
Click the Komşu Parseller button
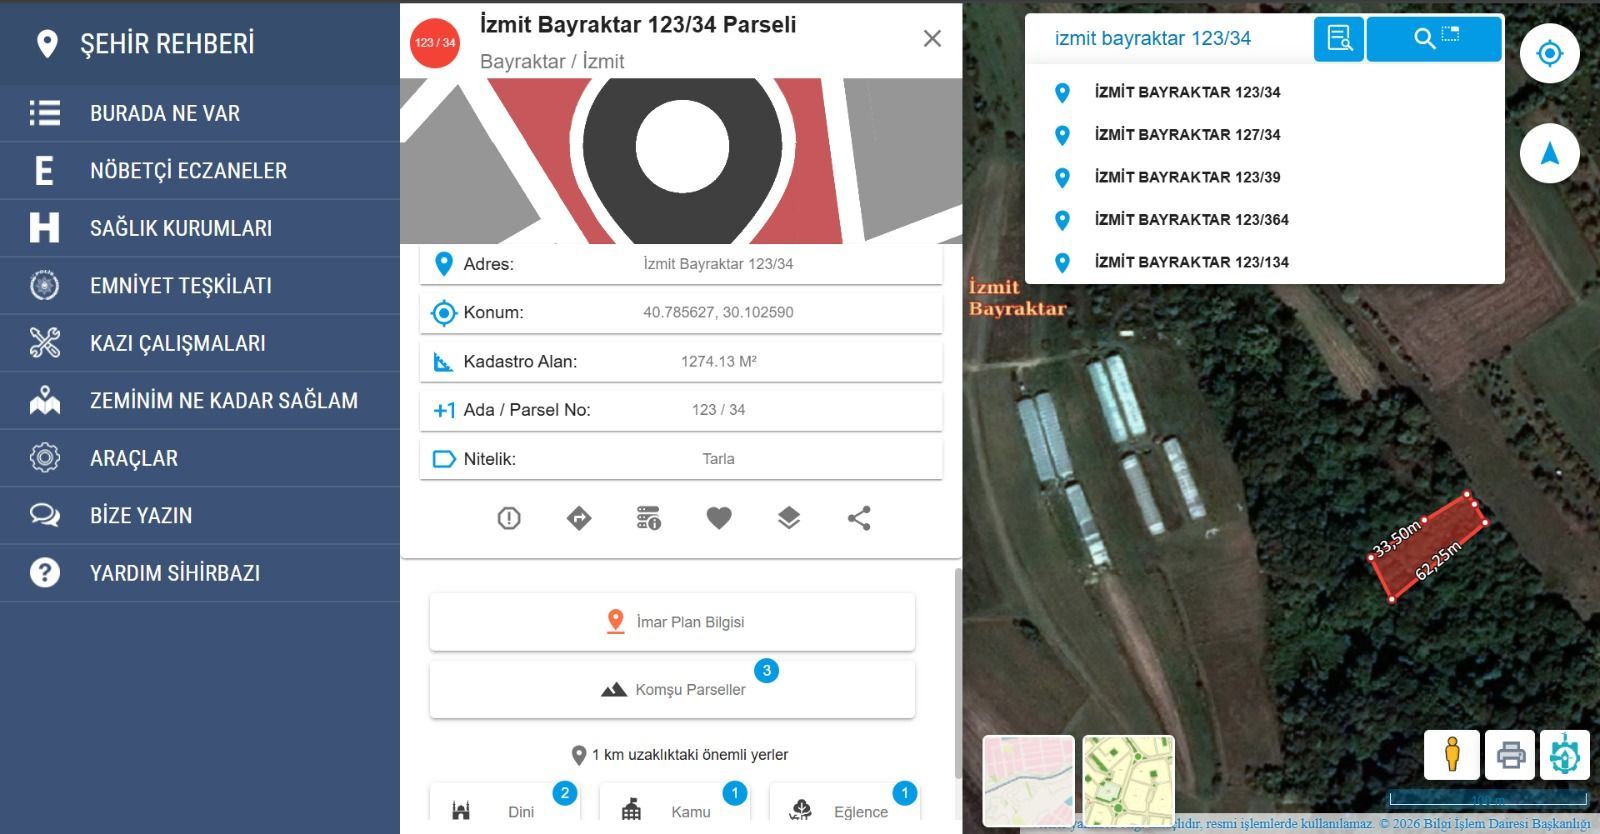click(x=672, y=689)
